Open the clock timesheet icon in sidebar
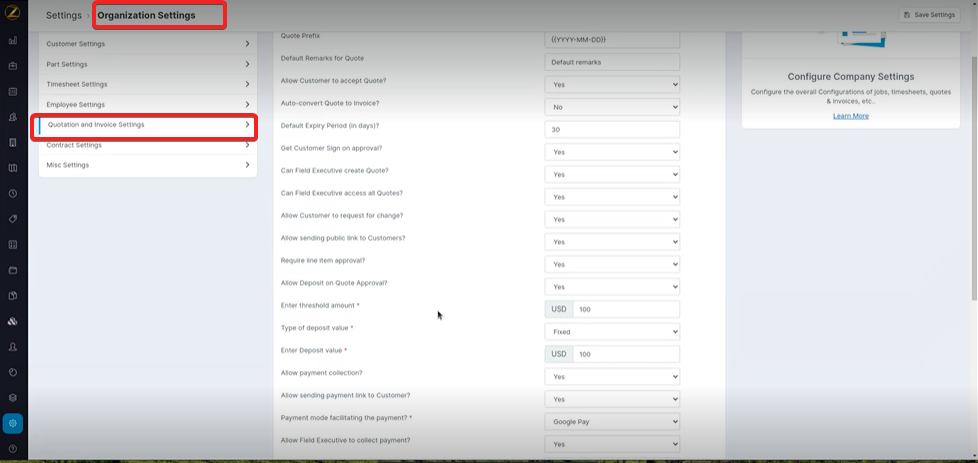Image resolution: width=978 pixels, height=463 pixels. pyautogui.click(x=13, y=193)
